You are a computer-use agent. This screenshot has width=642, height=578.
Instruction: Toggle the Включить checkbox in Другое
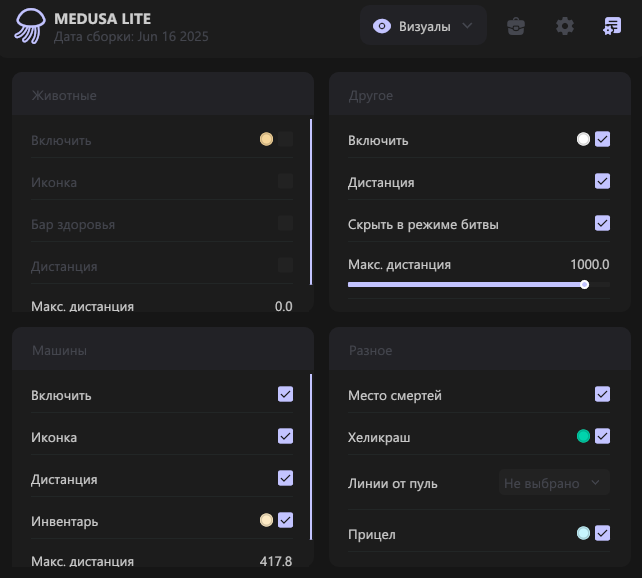click(602, 140)
